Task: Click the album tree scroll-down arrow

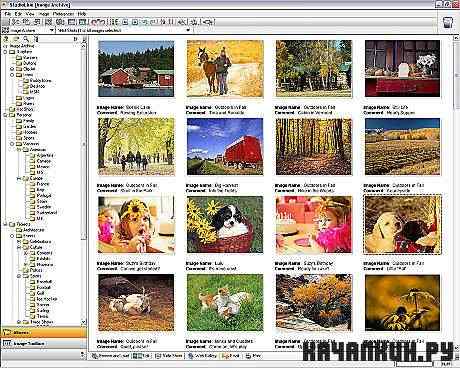Action: coord(84,322)
